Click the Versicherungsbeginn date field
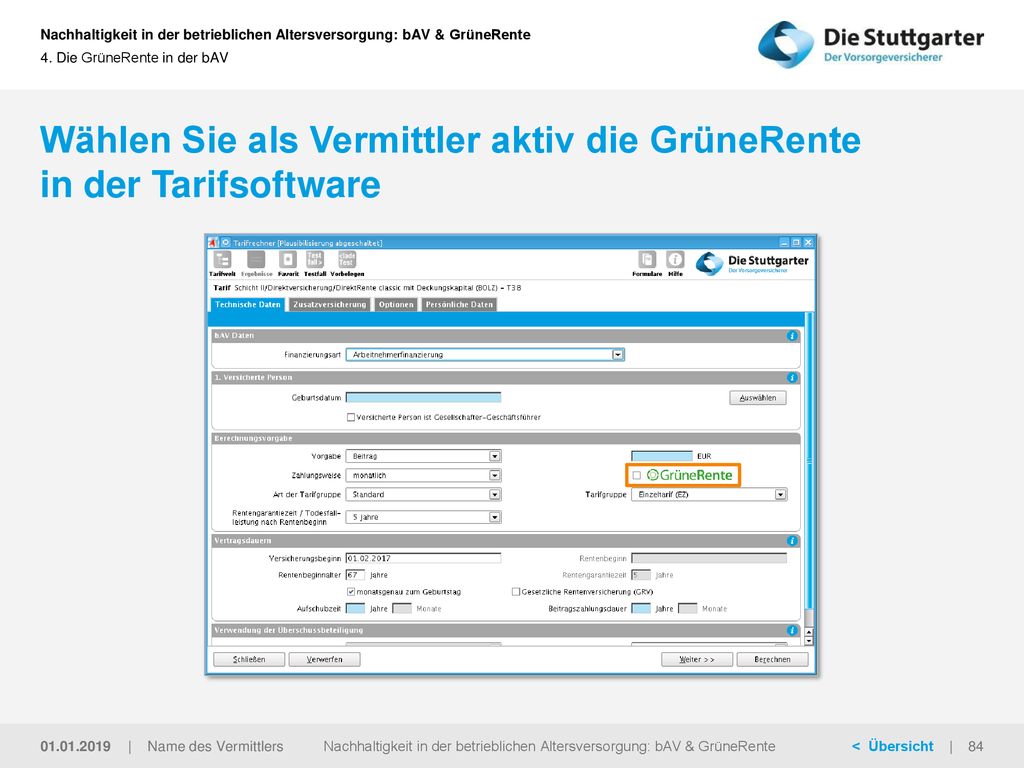Viewport: 1024px width, 768px height. click(x=423, y=558)
